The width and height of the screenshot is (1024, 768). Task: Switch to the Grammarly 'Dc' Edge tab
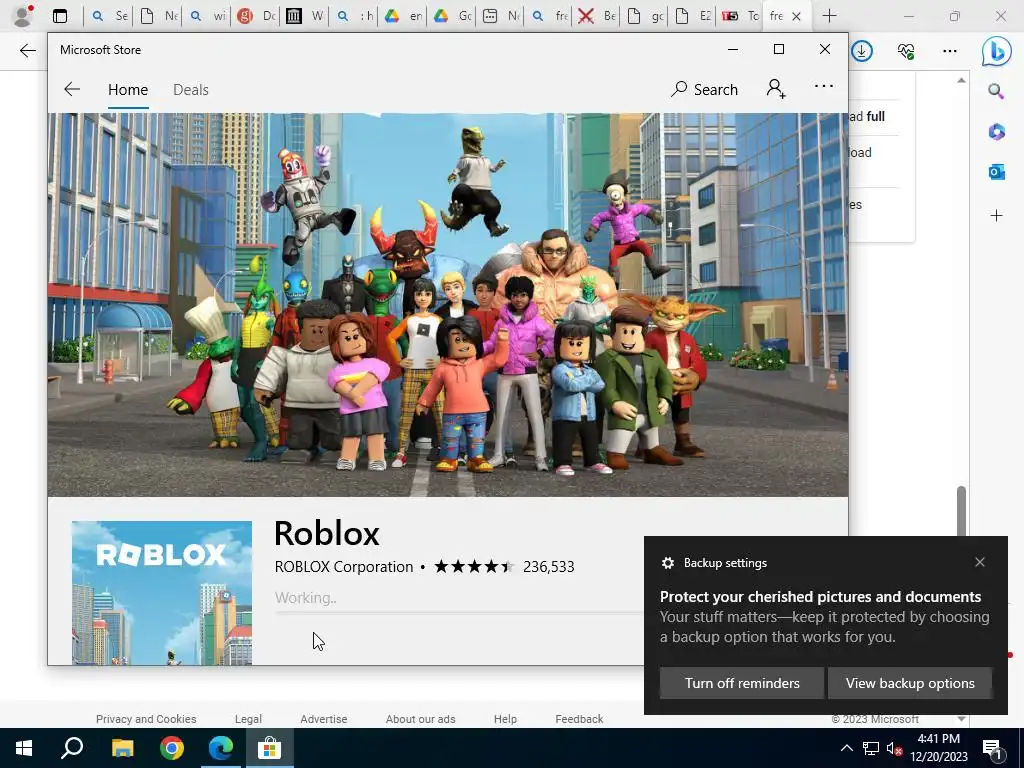point(255,16)
